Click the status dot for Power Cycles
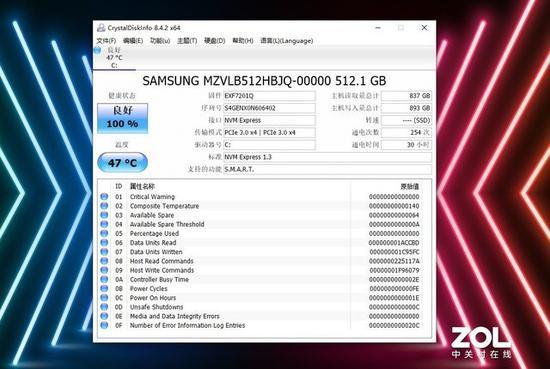 (104, 288)
